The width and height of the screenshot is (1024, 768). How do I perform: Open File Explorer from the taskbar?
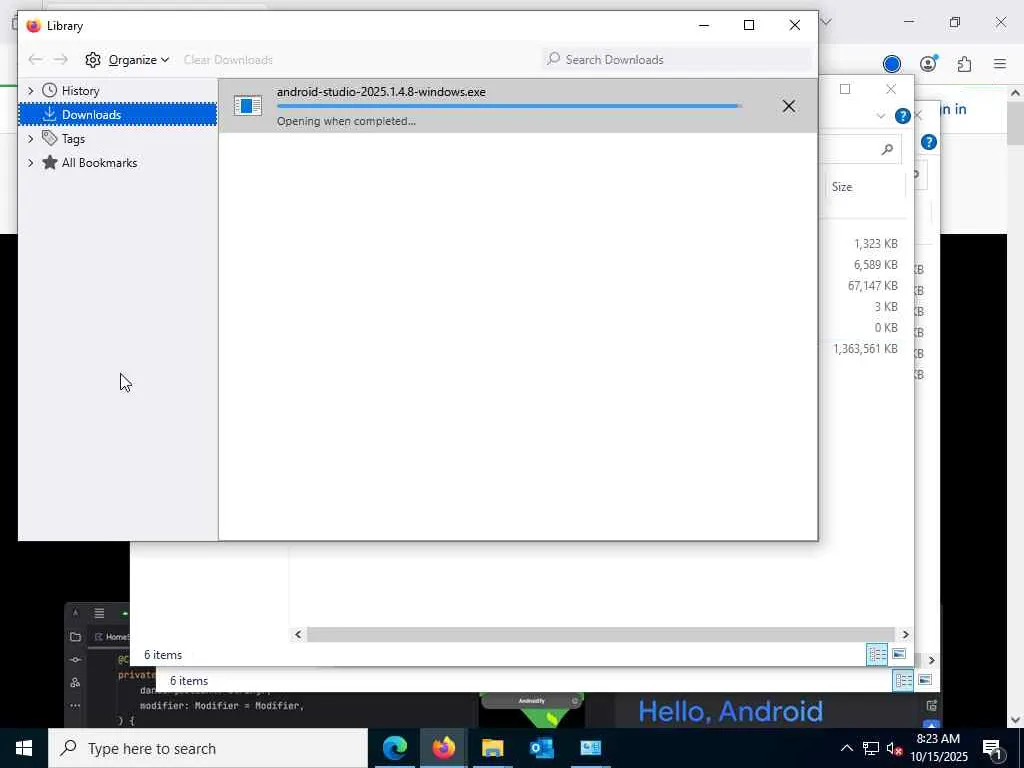point(492,748)
